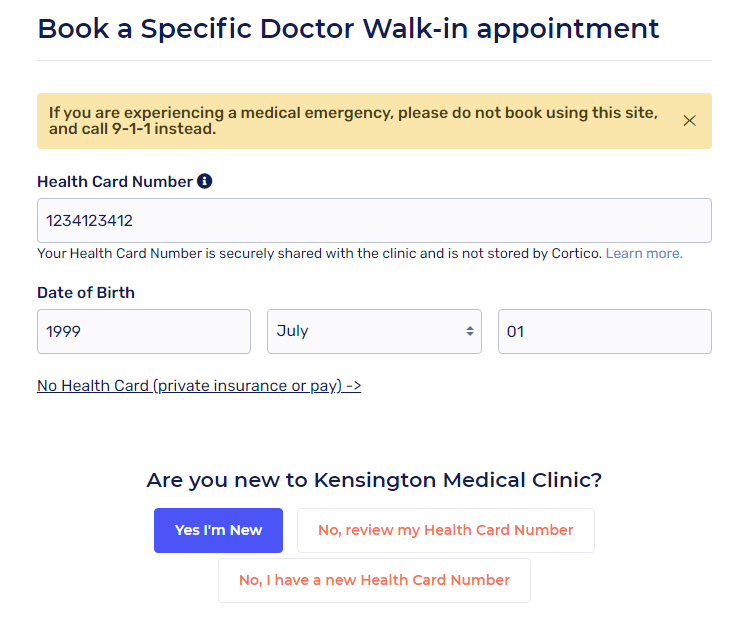Click the Are you new to Kensington question
This screenshot has height=623, width=740.
point(374,480)
